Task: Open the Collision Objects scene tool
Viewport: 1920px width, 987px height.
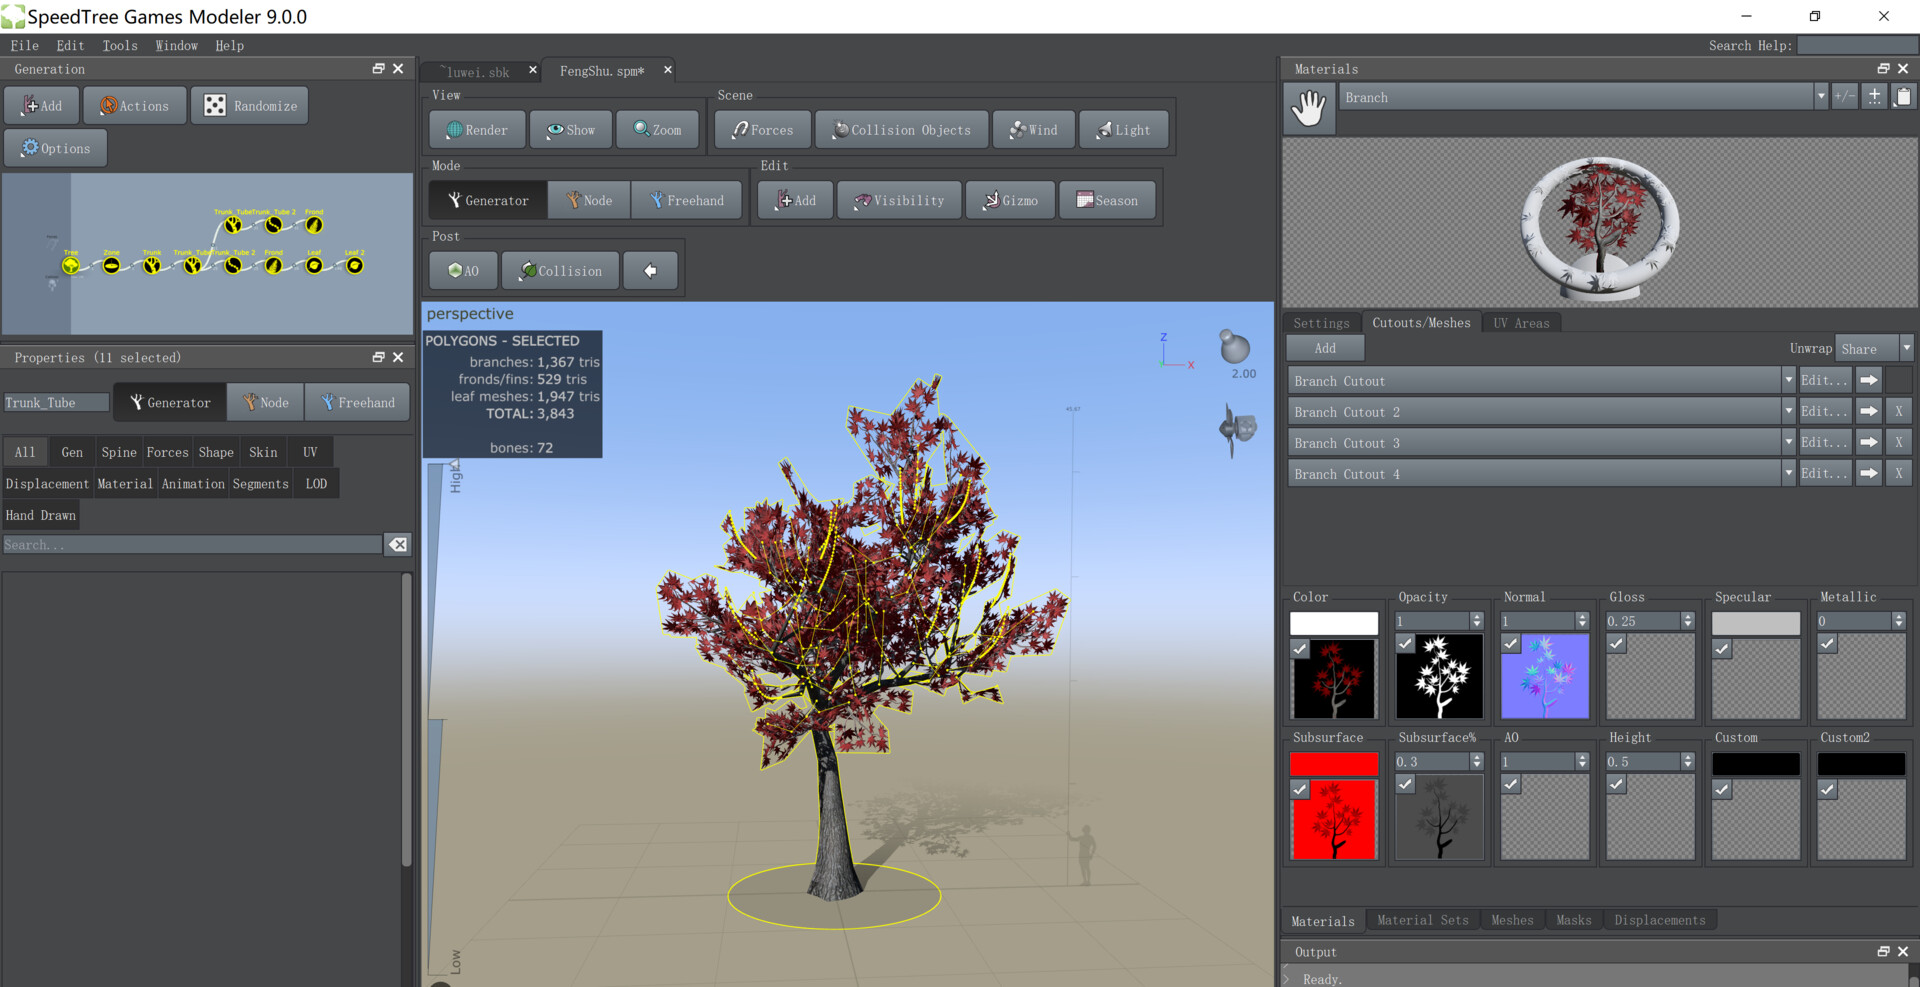Action: pyautogui.click(x=900, y=129)
